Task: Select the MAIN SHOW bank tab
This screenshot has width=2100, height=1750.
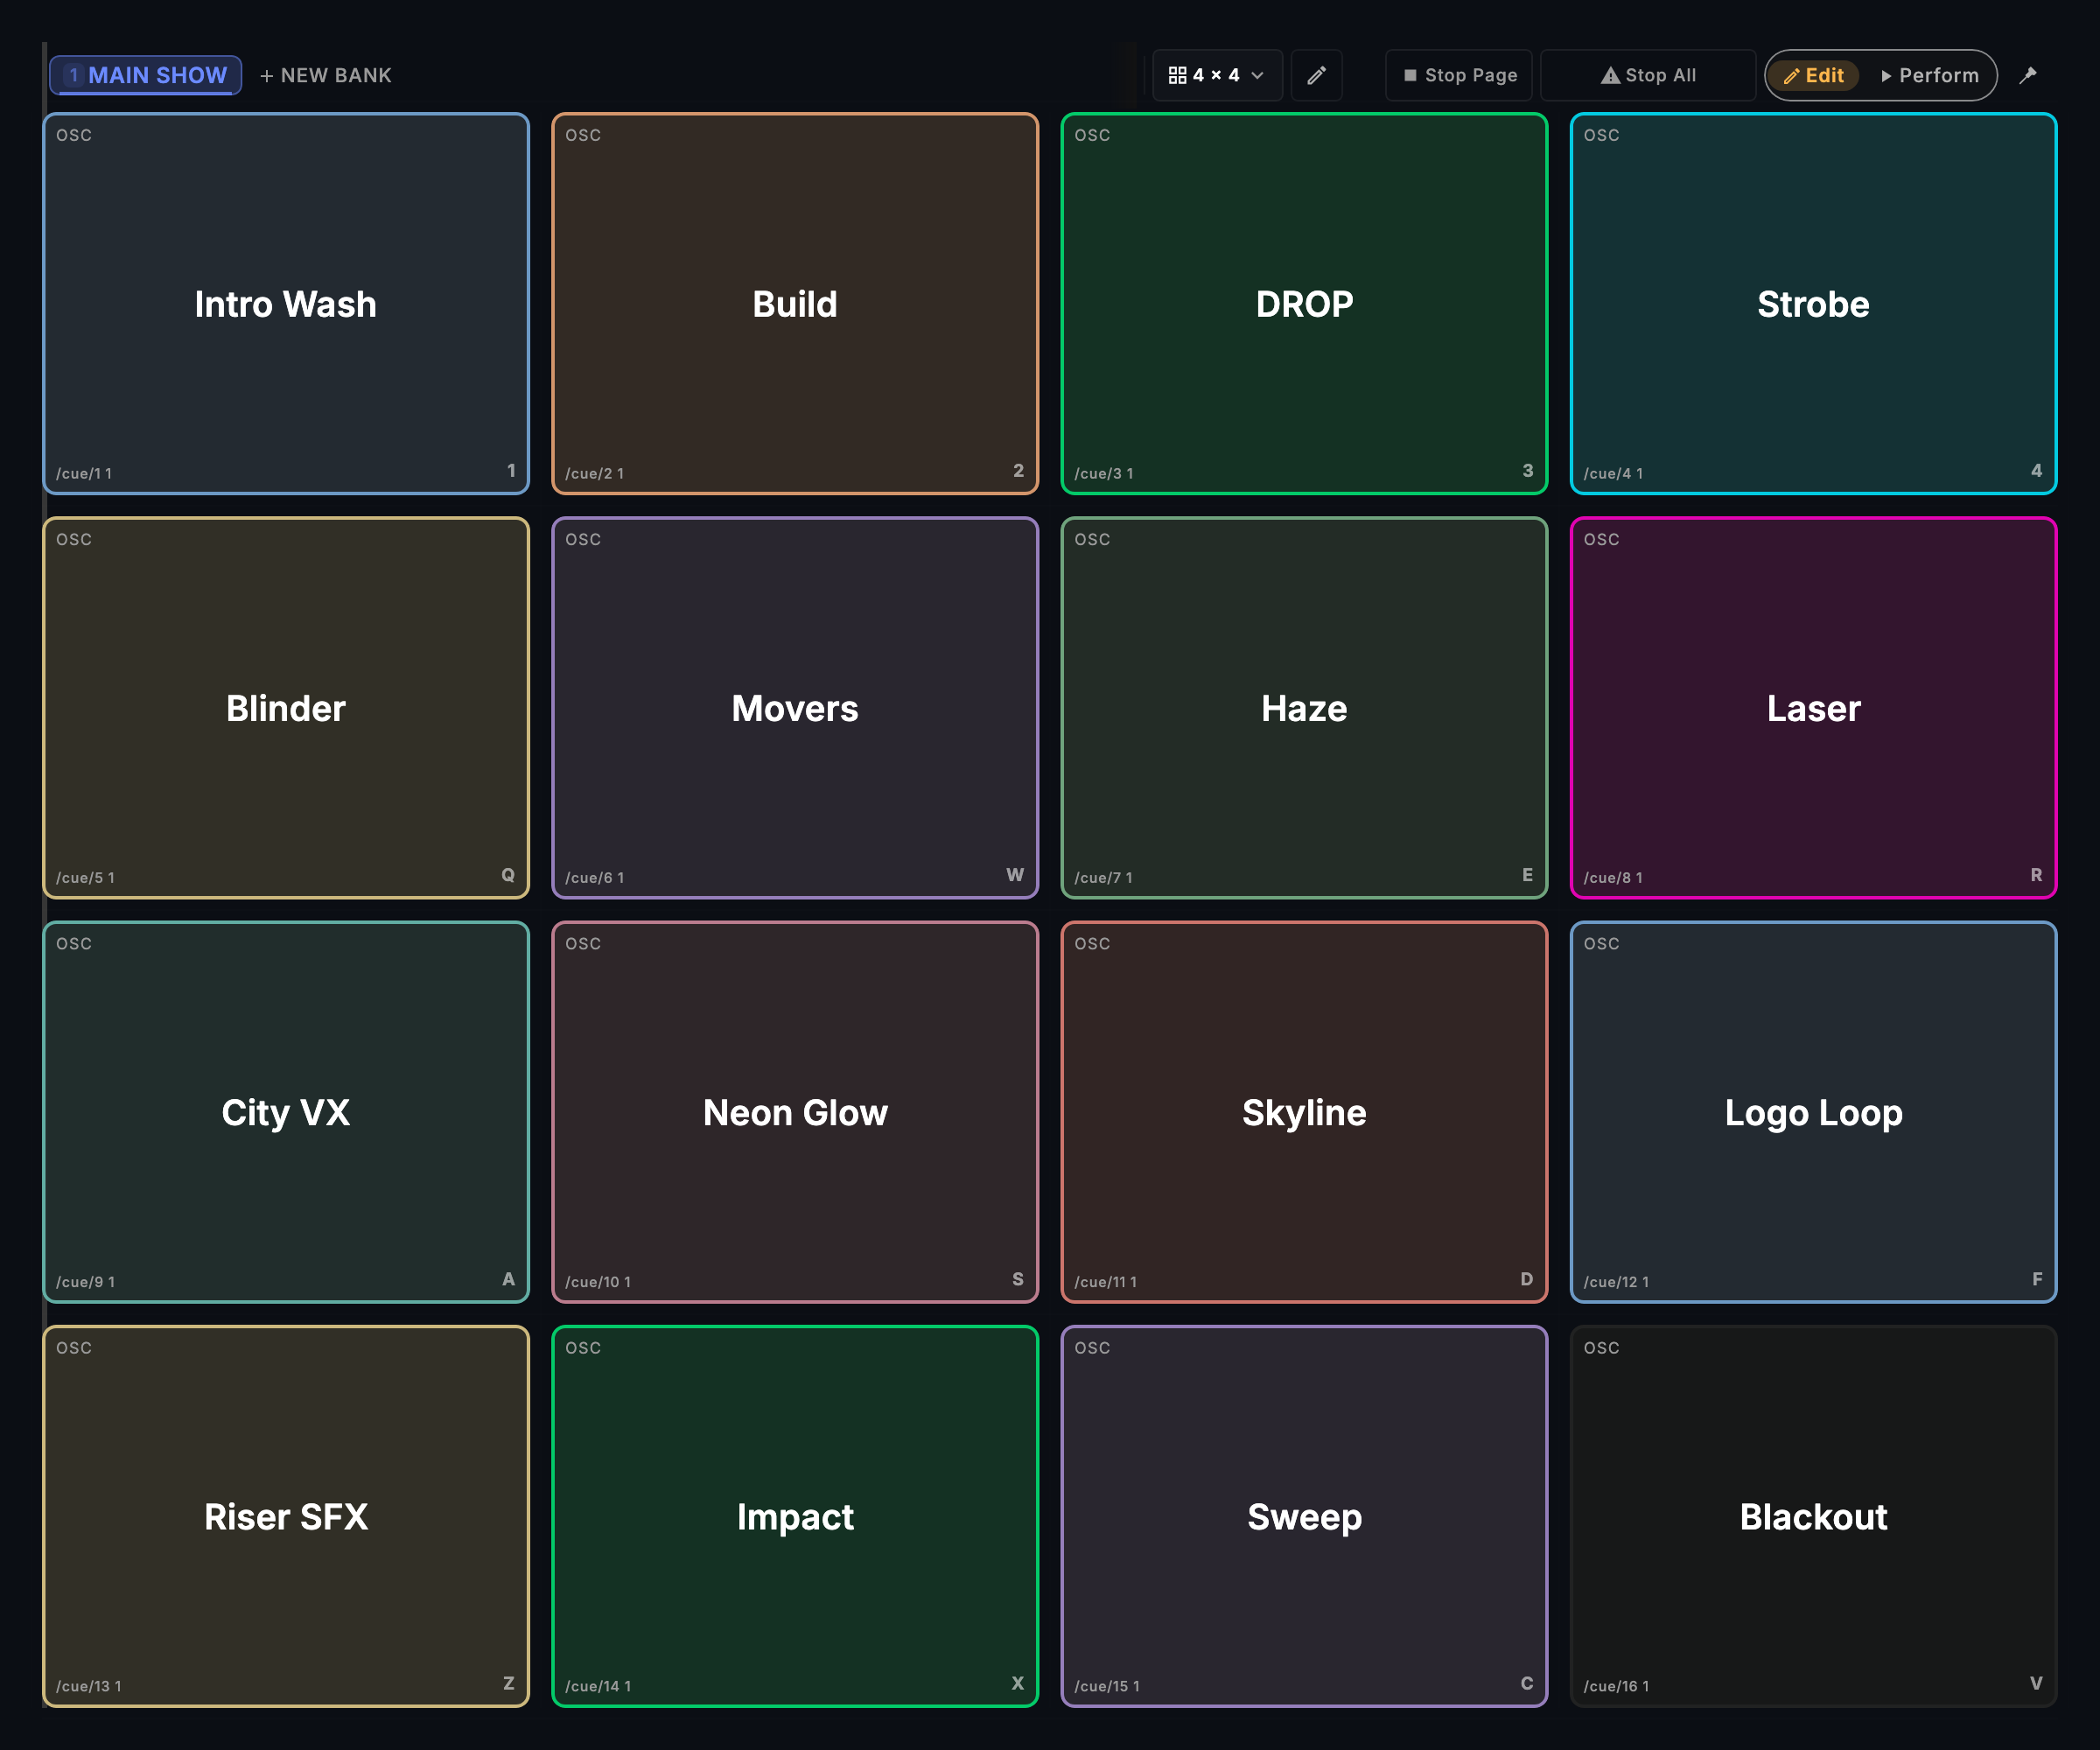Action: tap(146, 75)
